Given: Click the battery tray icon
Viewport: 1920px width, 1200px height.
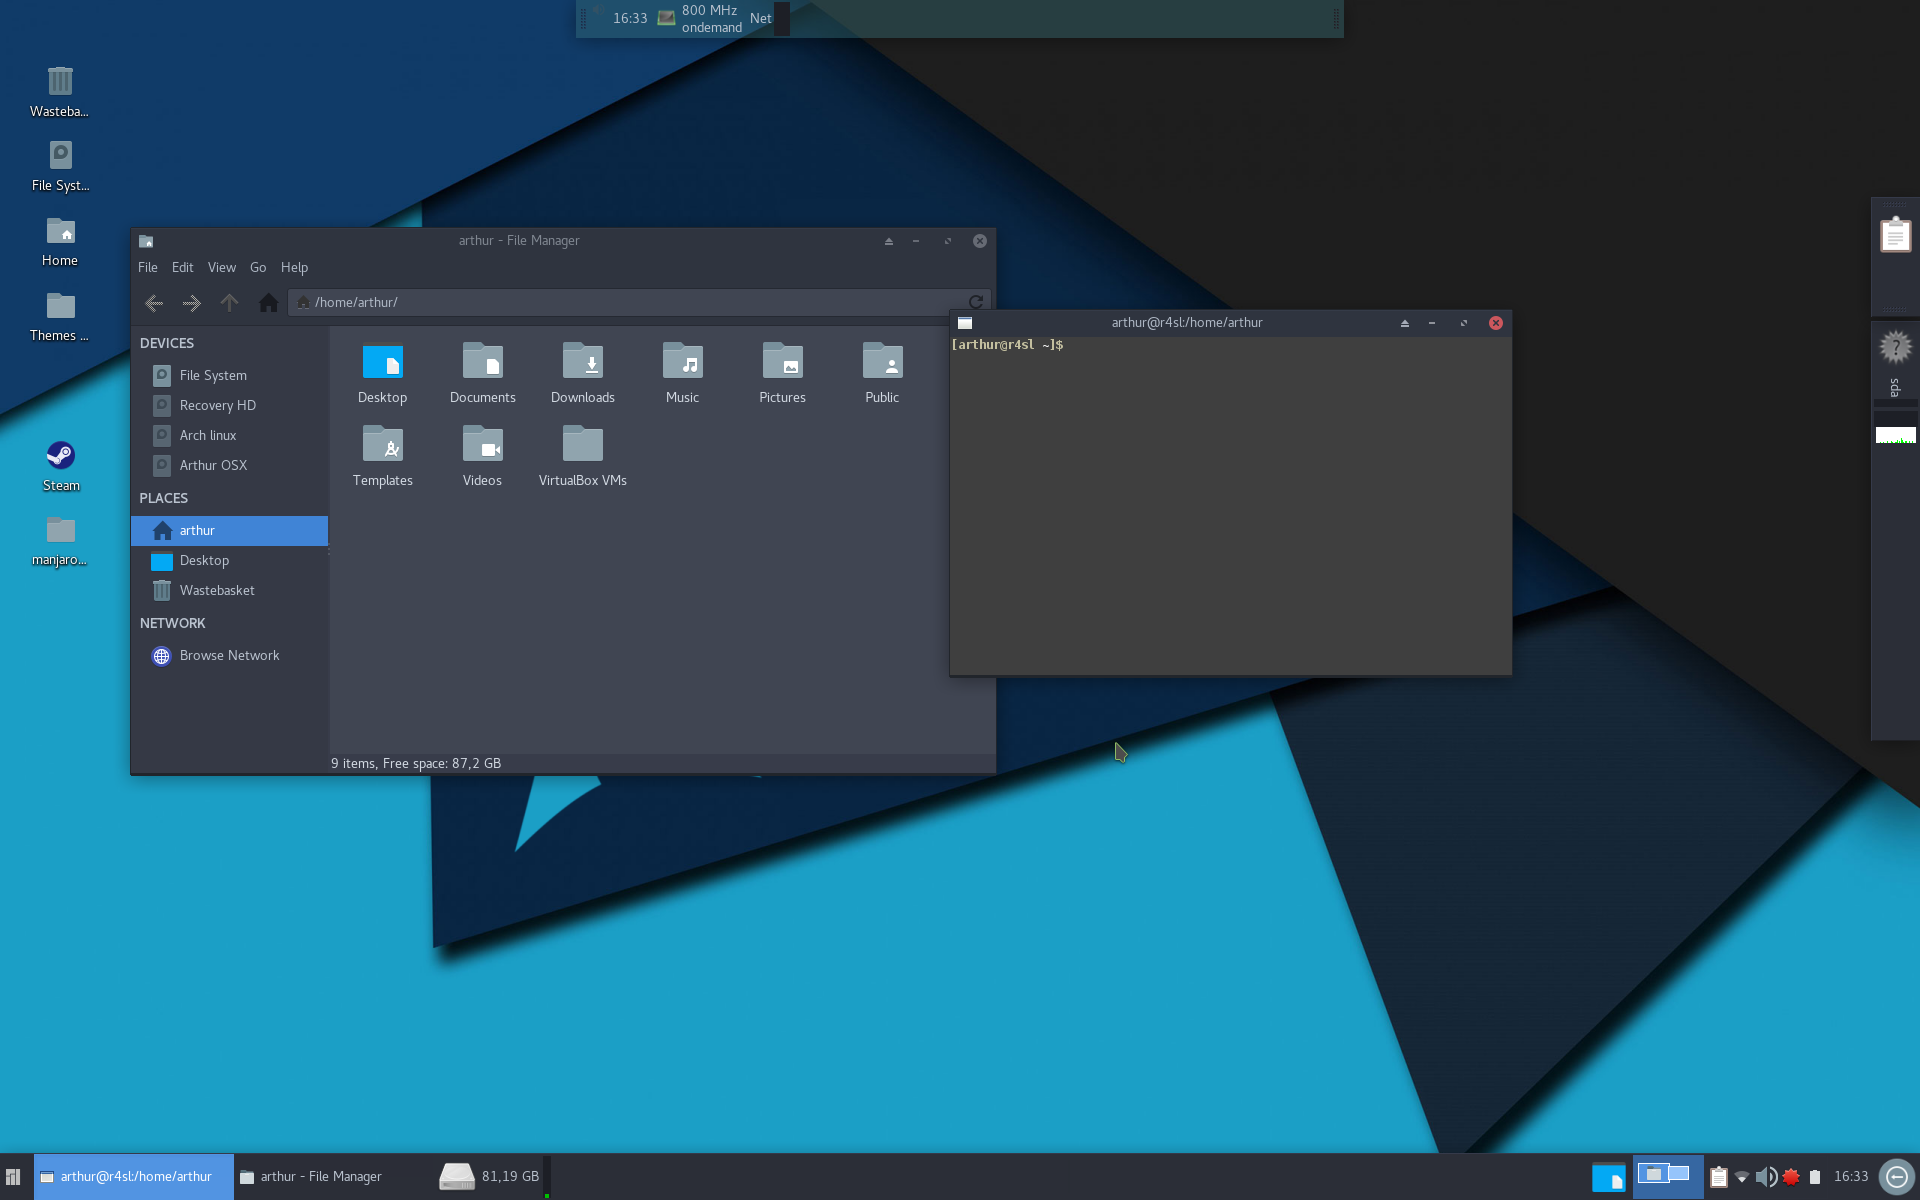Looking at the screenshot, I should click(x=1815, y=1177).
